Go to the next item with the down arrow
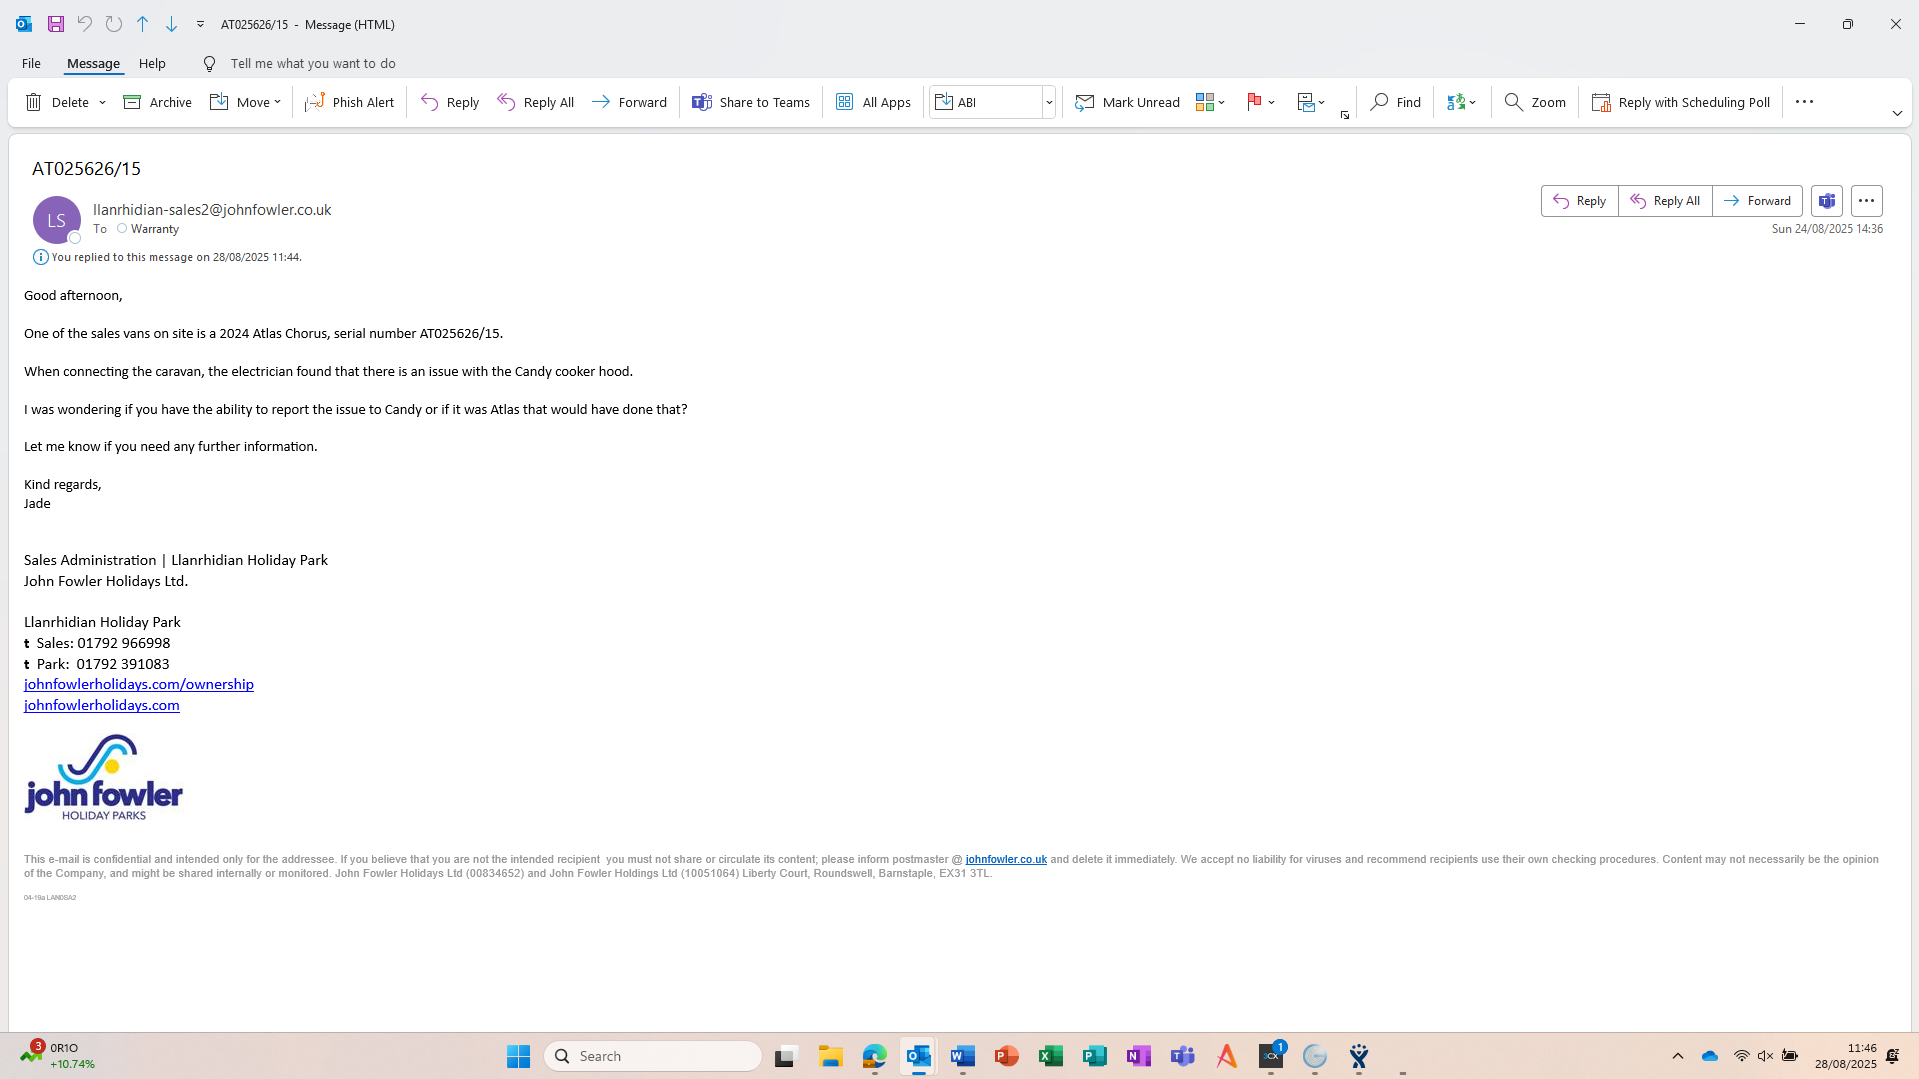 pyautogui.click(x=172, y=24)
